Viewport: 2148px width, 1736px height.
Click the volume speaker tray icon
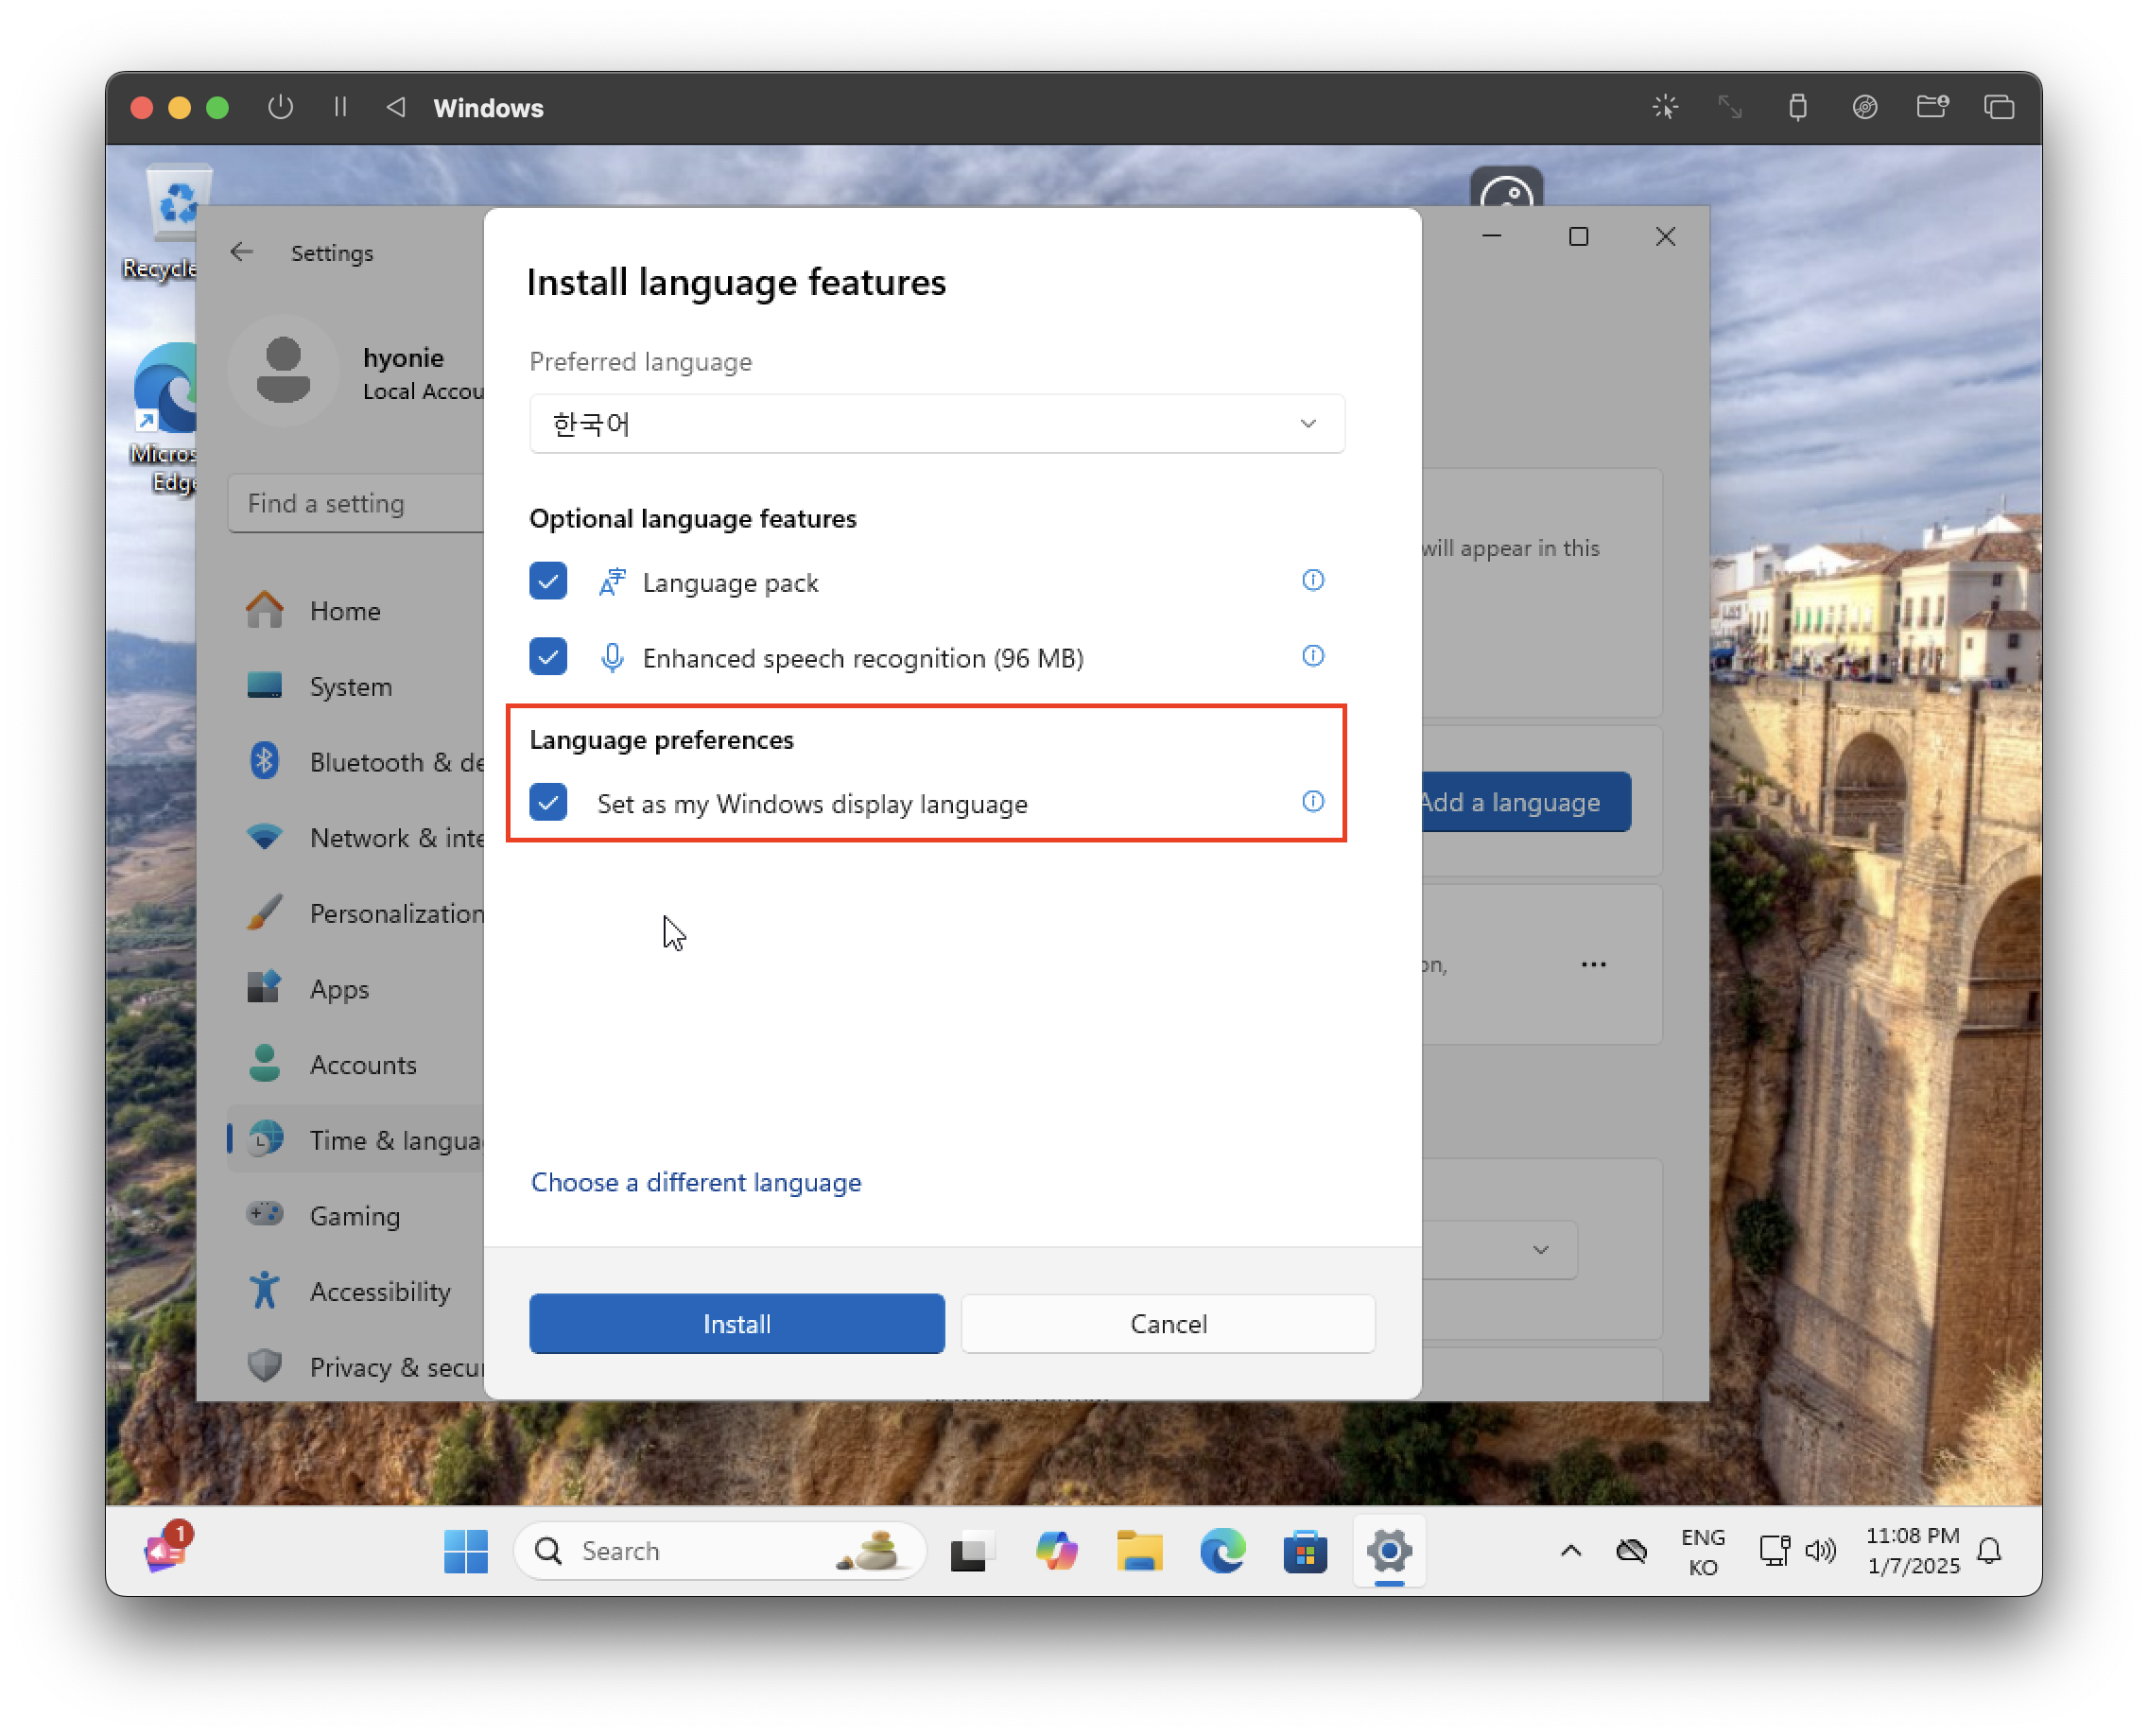1820,1551
